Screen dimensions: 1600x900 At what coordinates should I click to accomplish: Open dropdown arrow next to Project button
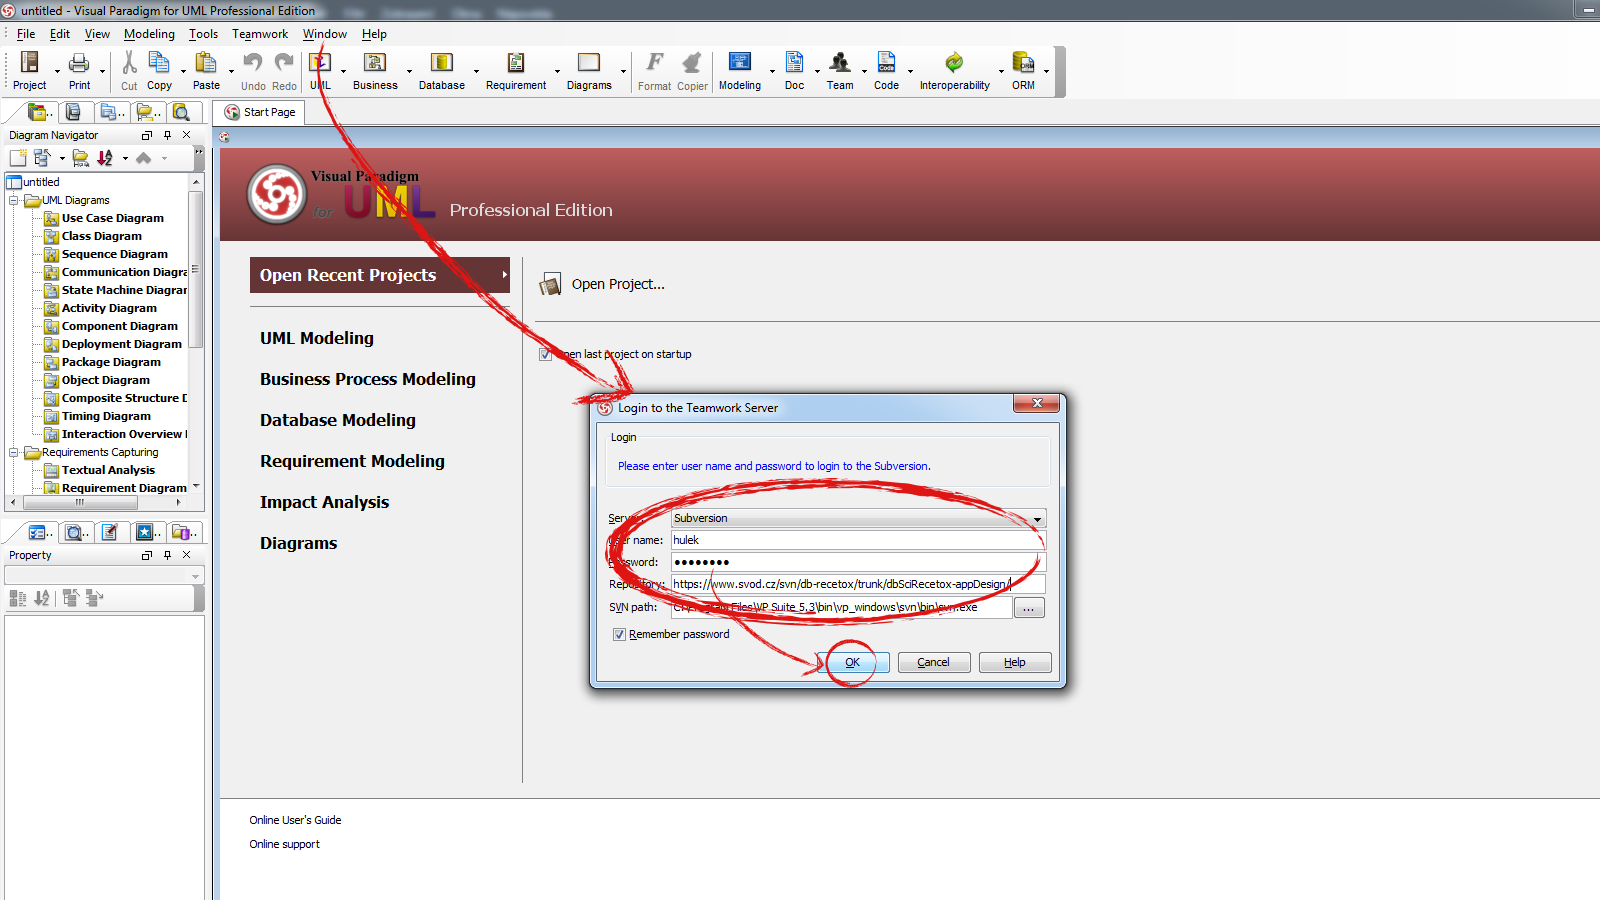tap(55, 71)
